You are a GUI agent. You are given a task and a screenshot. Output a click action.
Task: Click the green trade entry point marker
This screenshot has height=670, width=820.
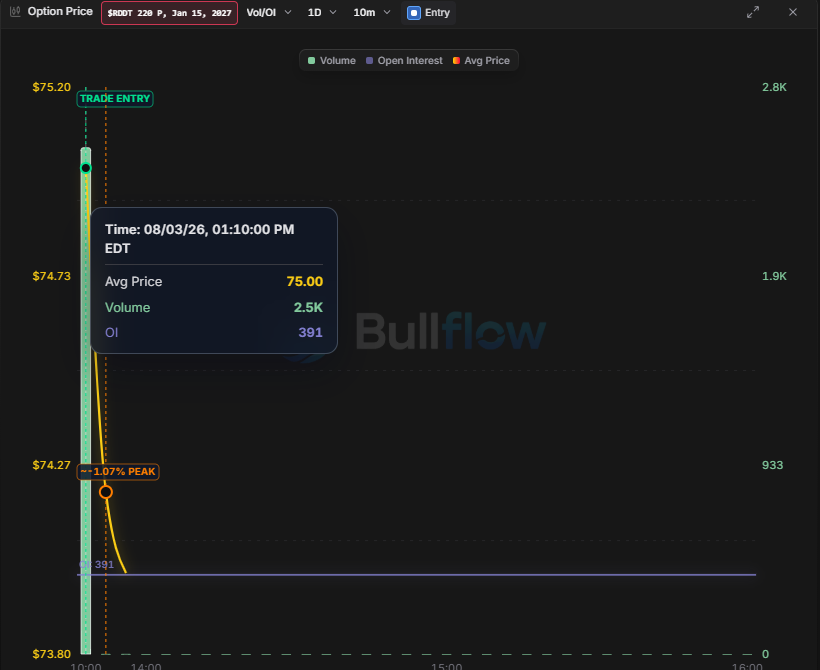[86, 168]
